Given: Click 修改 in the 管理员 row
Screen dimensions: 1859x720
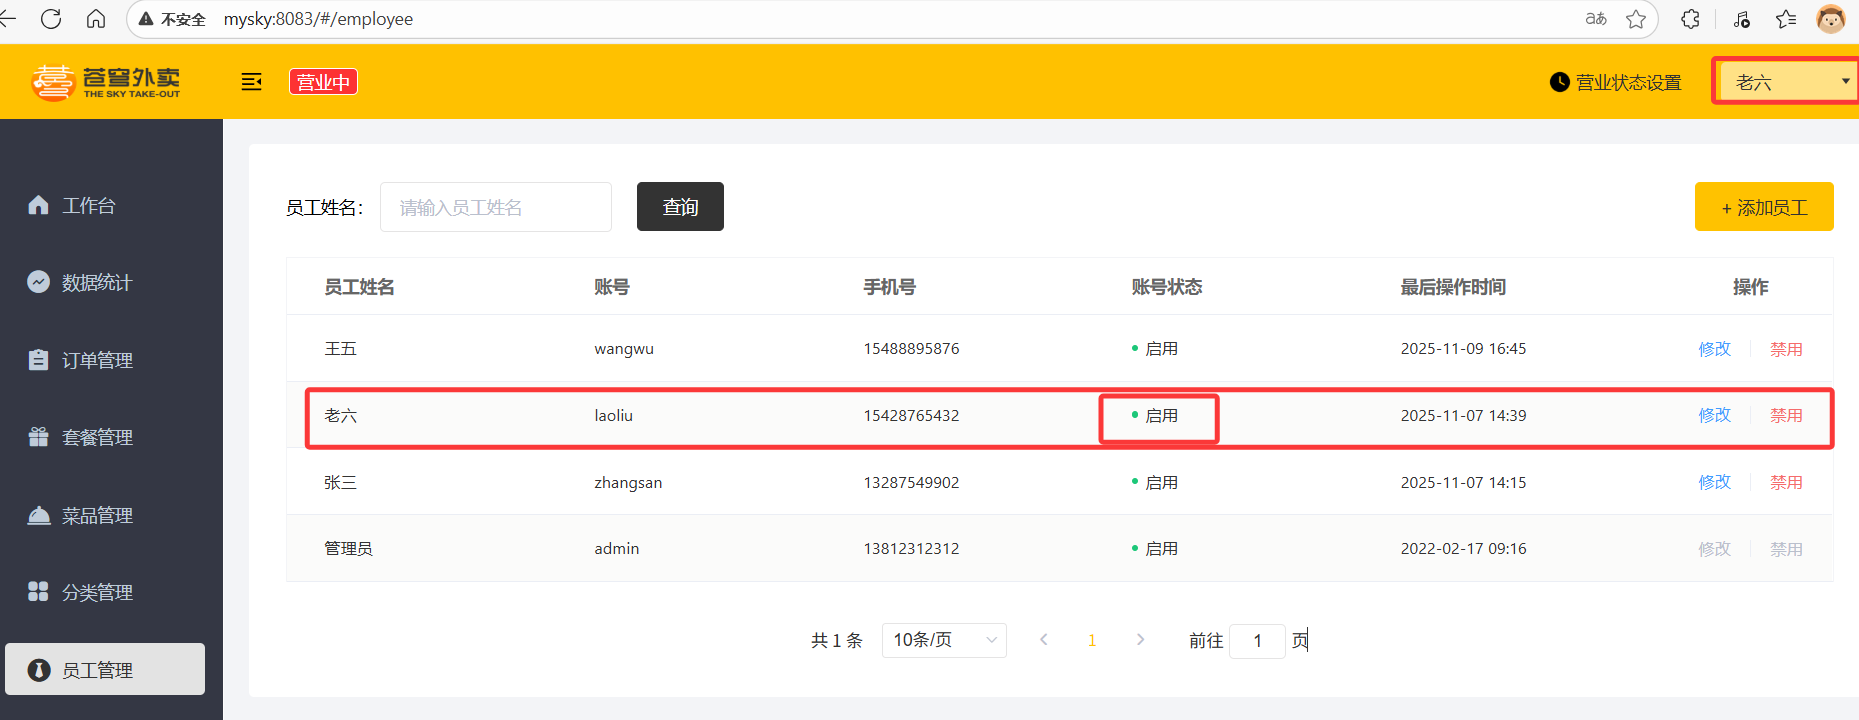Looking at the screenshot, I should tap(1714, 549).
